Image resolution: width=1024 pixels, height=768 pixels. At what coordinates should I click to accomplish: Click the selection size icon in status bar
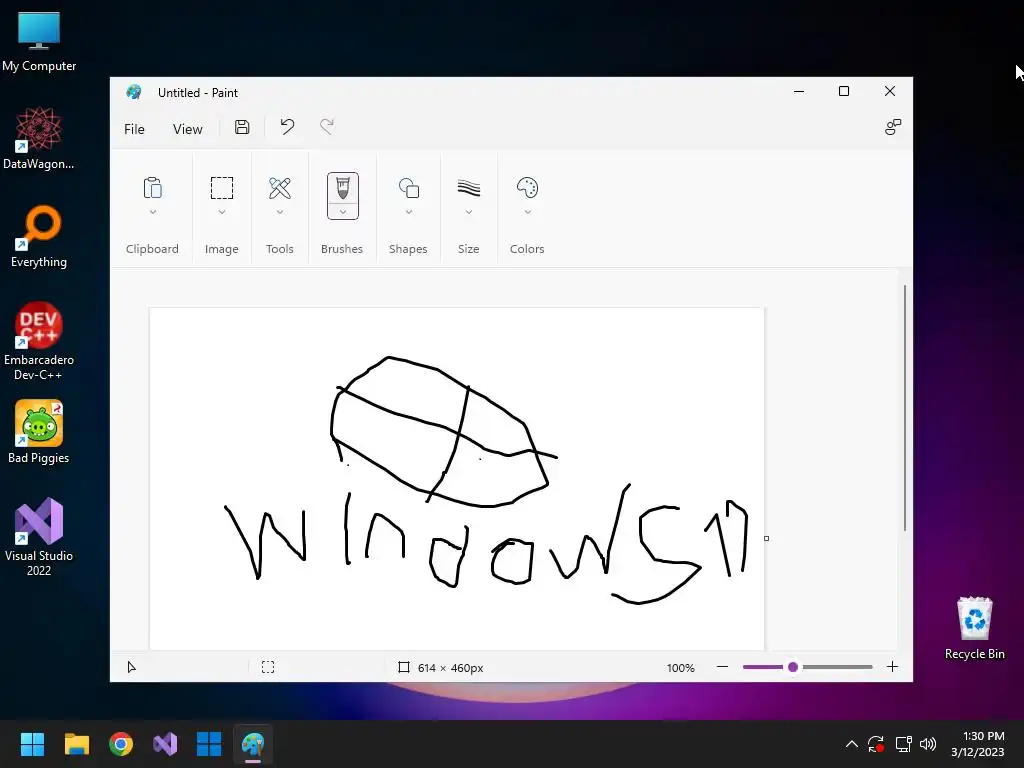tap(268, 667)
